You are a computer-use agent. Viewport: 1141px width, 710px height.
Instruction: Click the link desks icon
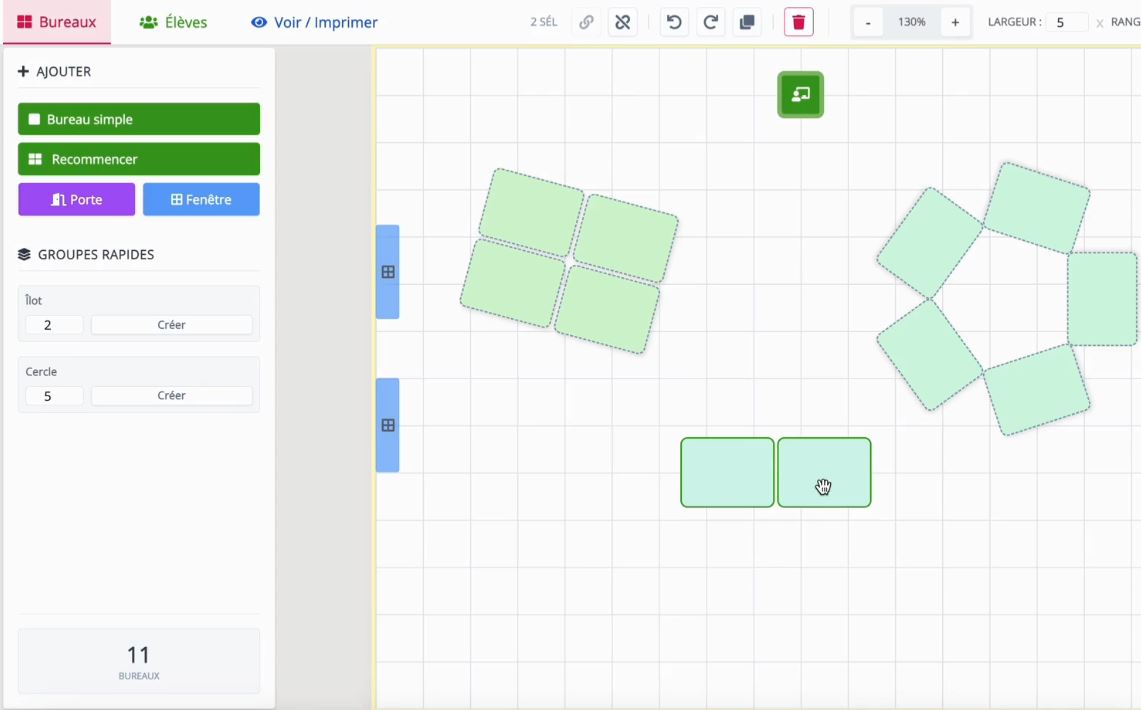coord(587,22)
